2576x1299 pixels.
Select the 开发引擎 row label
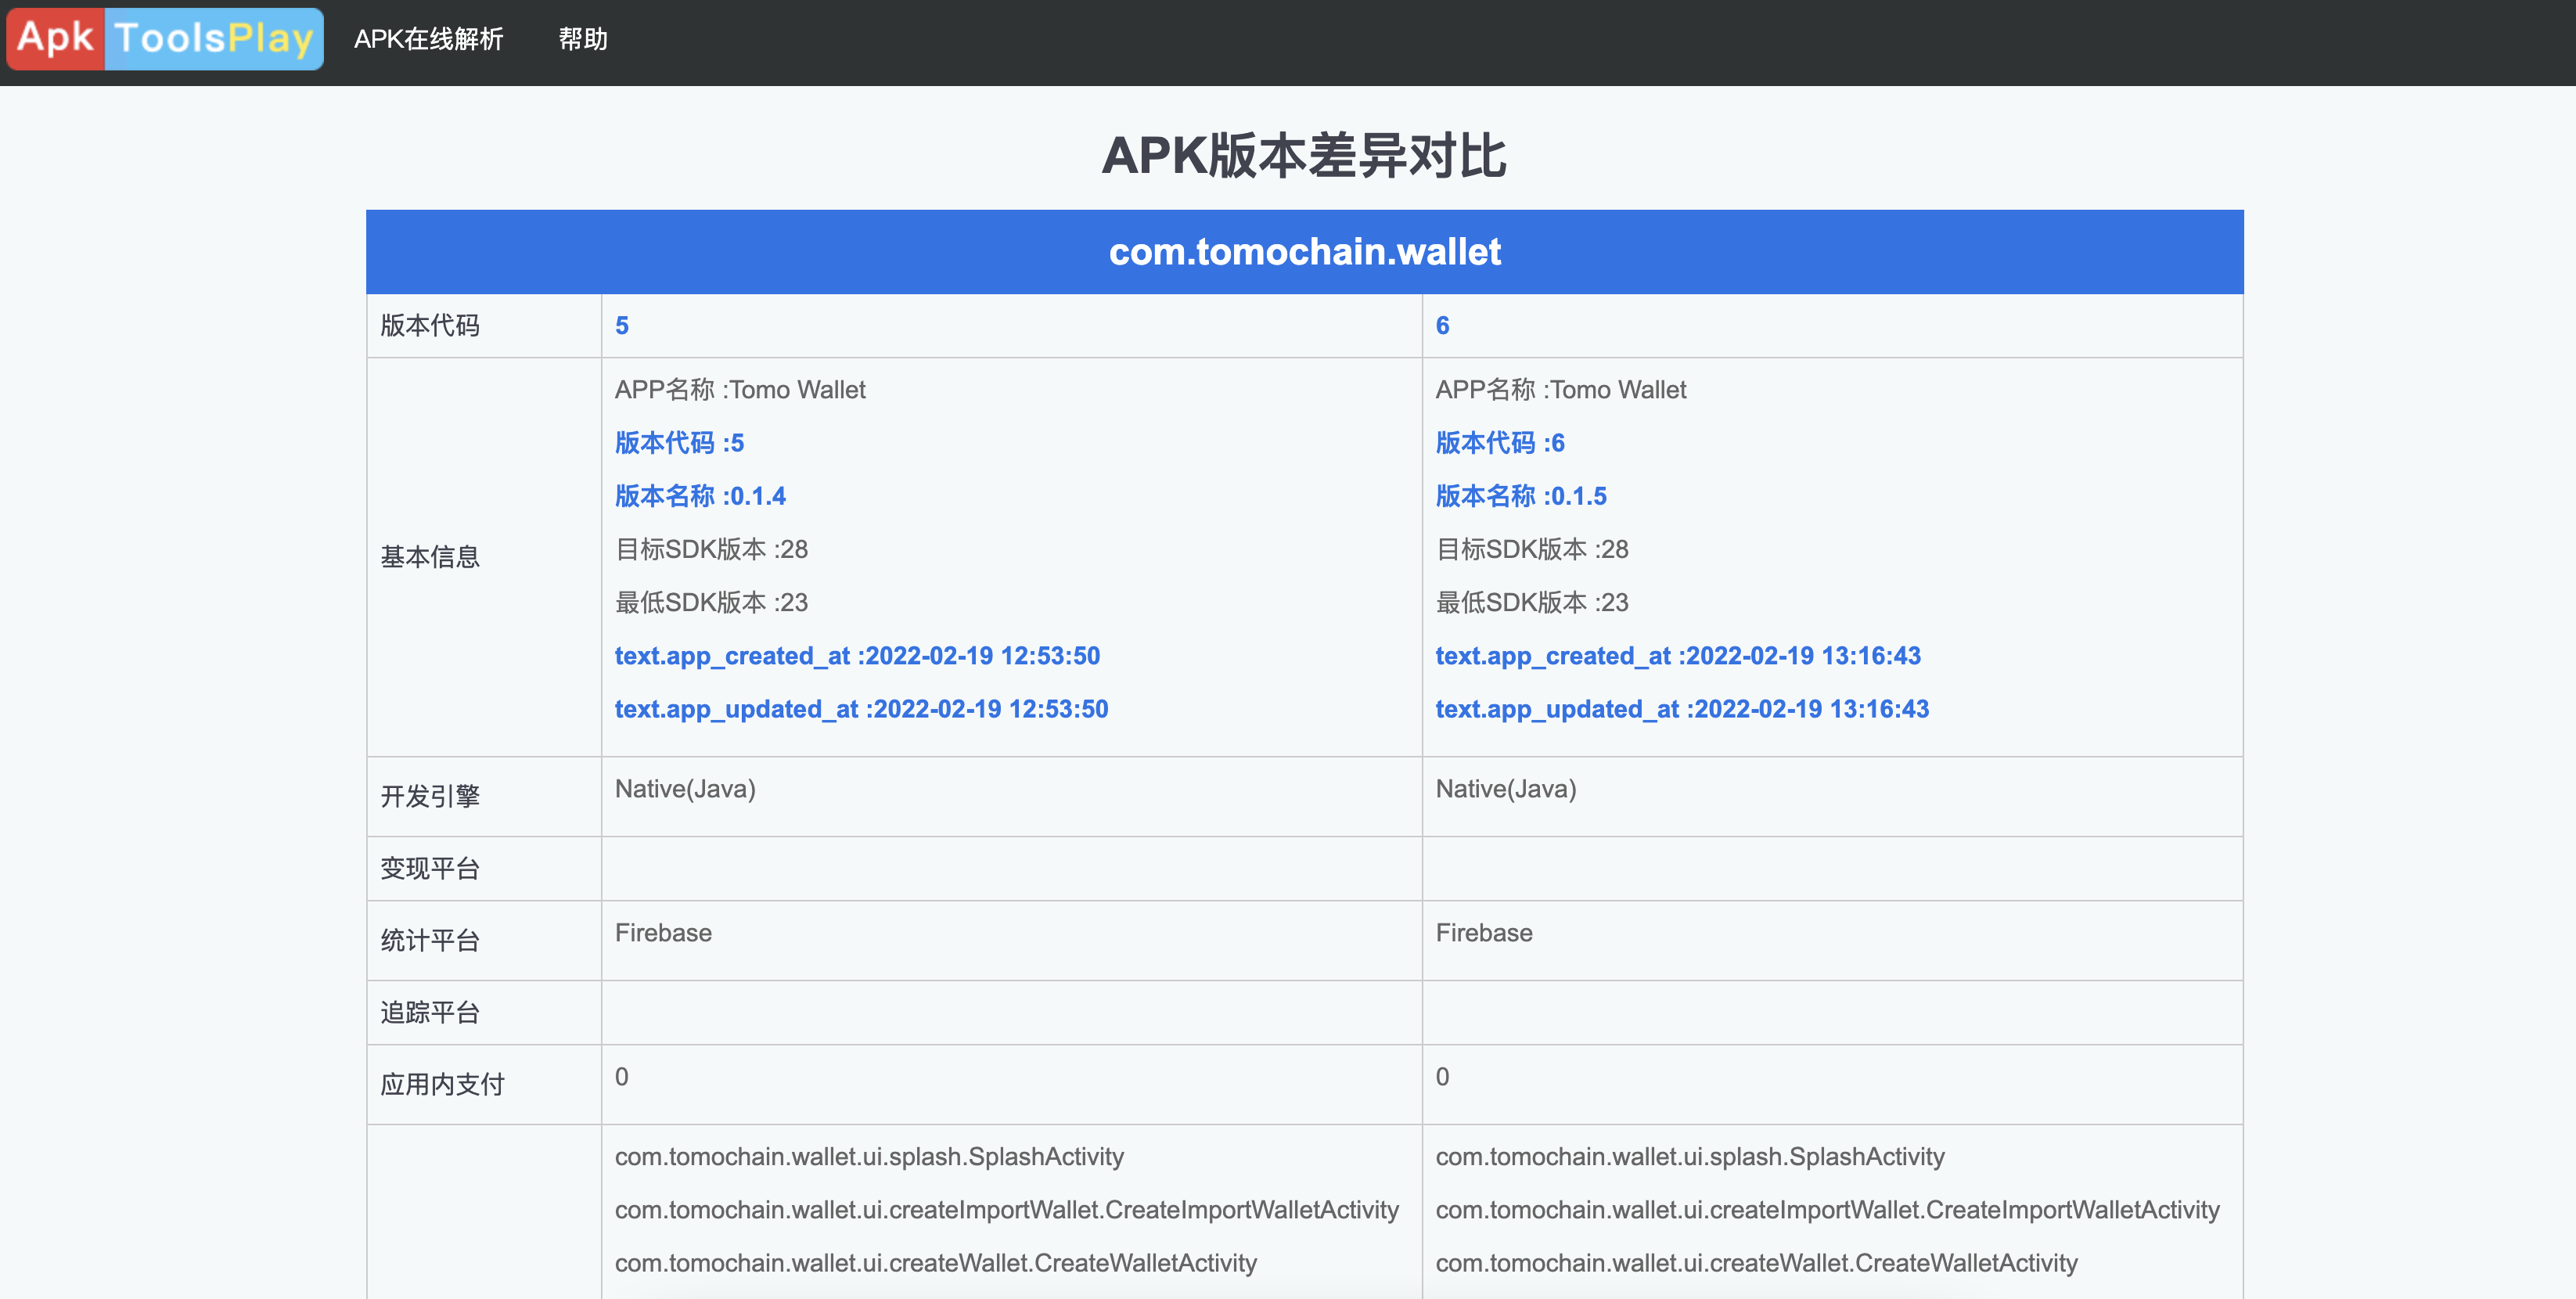click(430, 797)
